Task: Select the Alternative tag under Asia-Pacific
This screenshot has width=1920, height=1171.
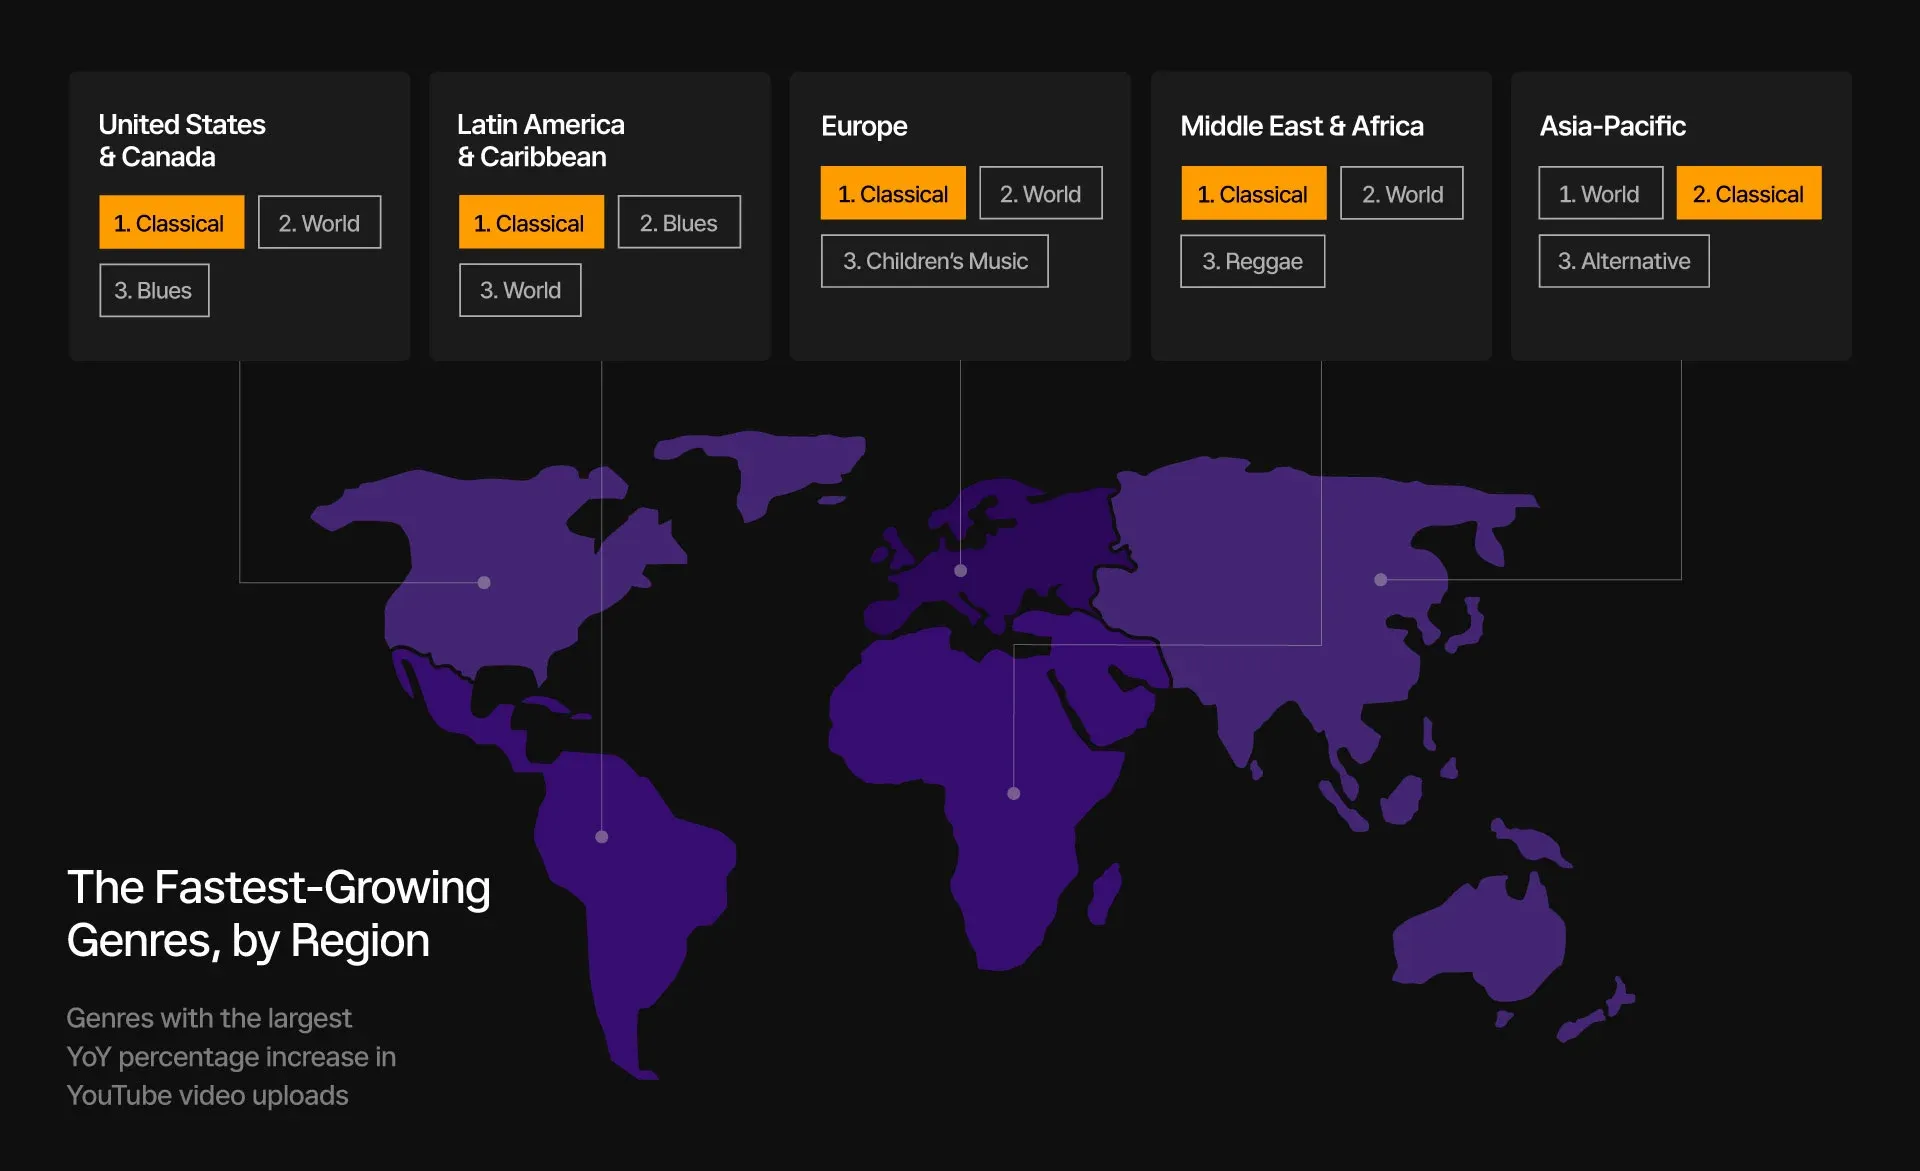Action: click(1623, 261)
